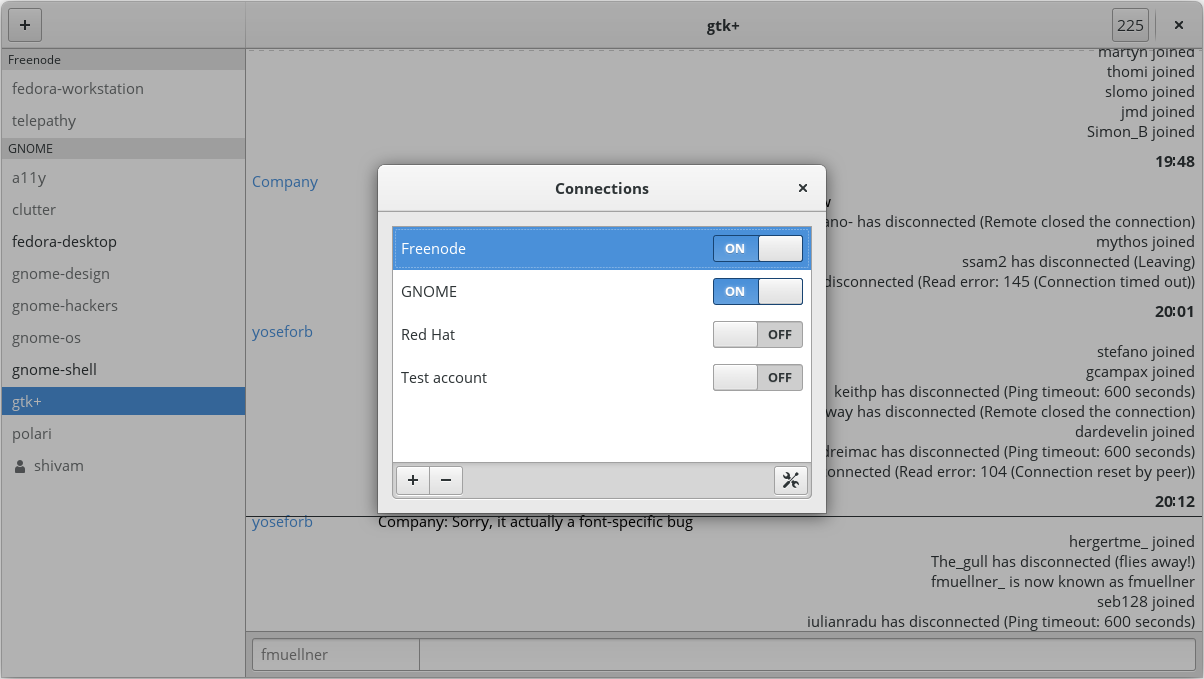Click the gtk+ title in the header bar
1204x679 pixels.
723,25
